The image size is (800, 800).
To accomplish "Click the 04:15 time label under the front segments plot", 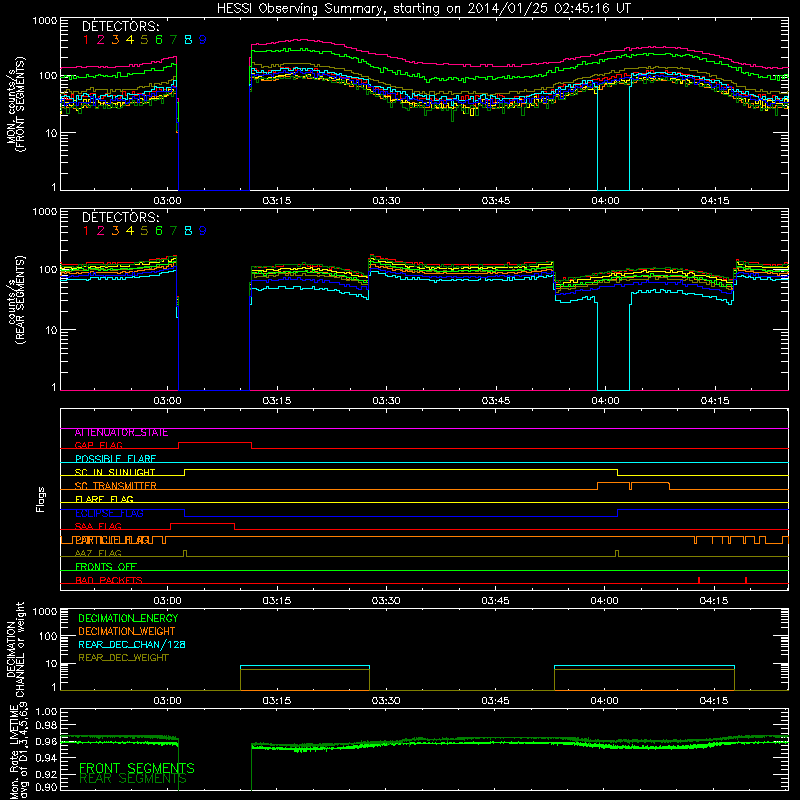I will pos(715,201).
